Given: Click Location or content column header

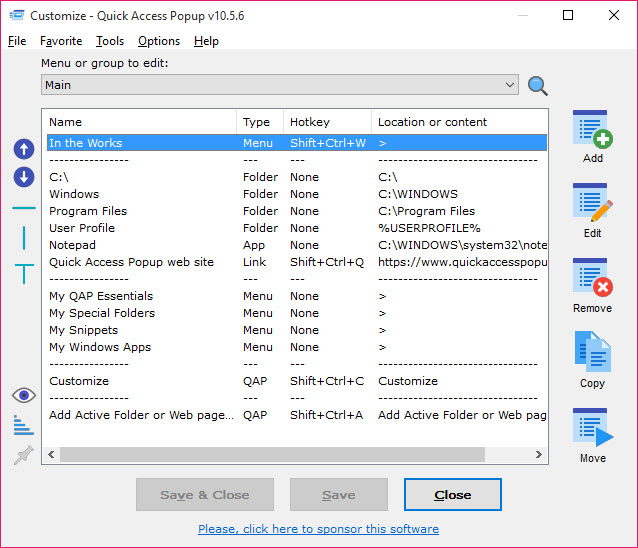Looking at the screenshot, I should (459, 122).
